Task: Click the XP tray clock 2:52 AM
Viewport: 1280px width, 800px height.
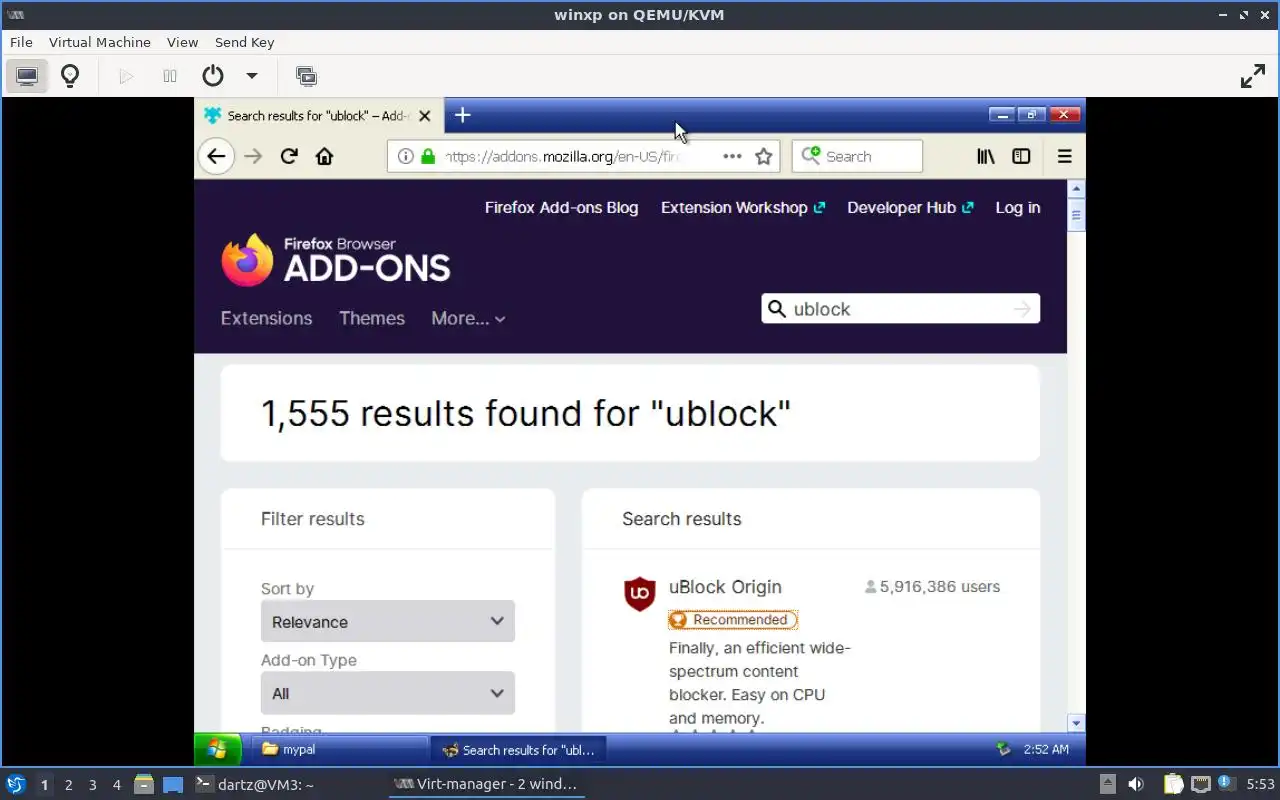Action: pos(1046,749)
